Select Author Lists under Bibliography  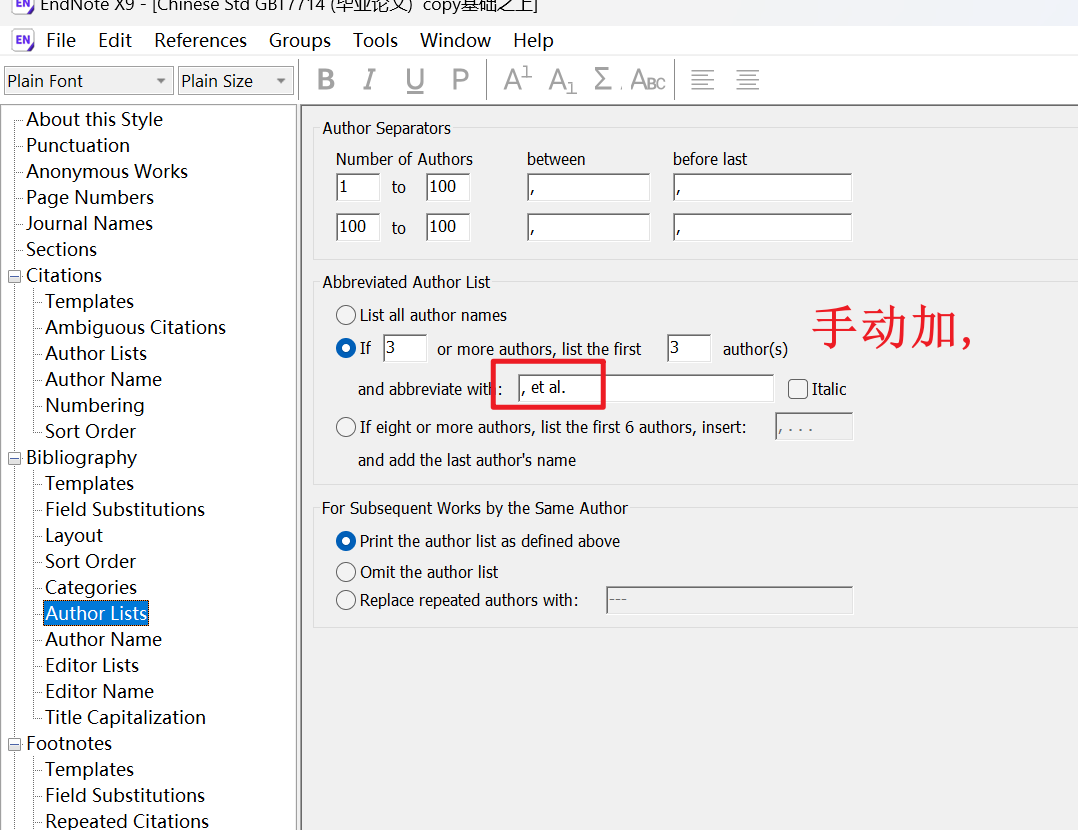click(x=96, y=613)
